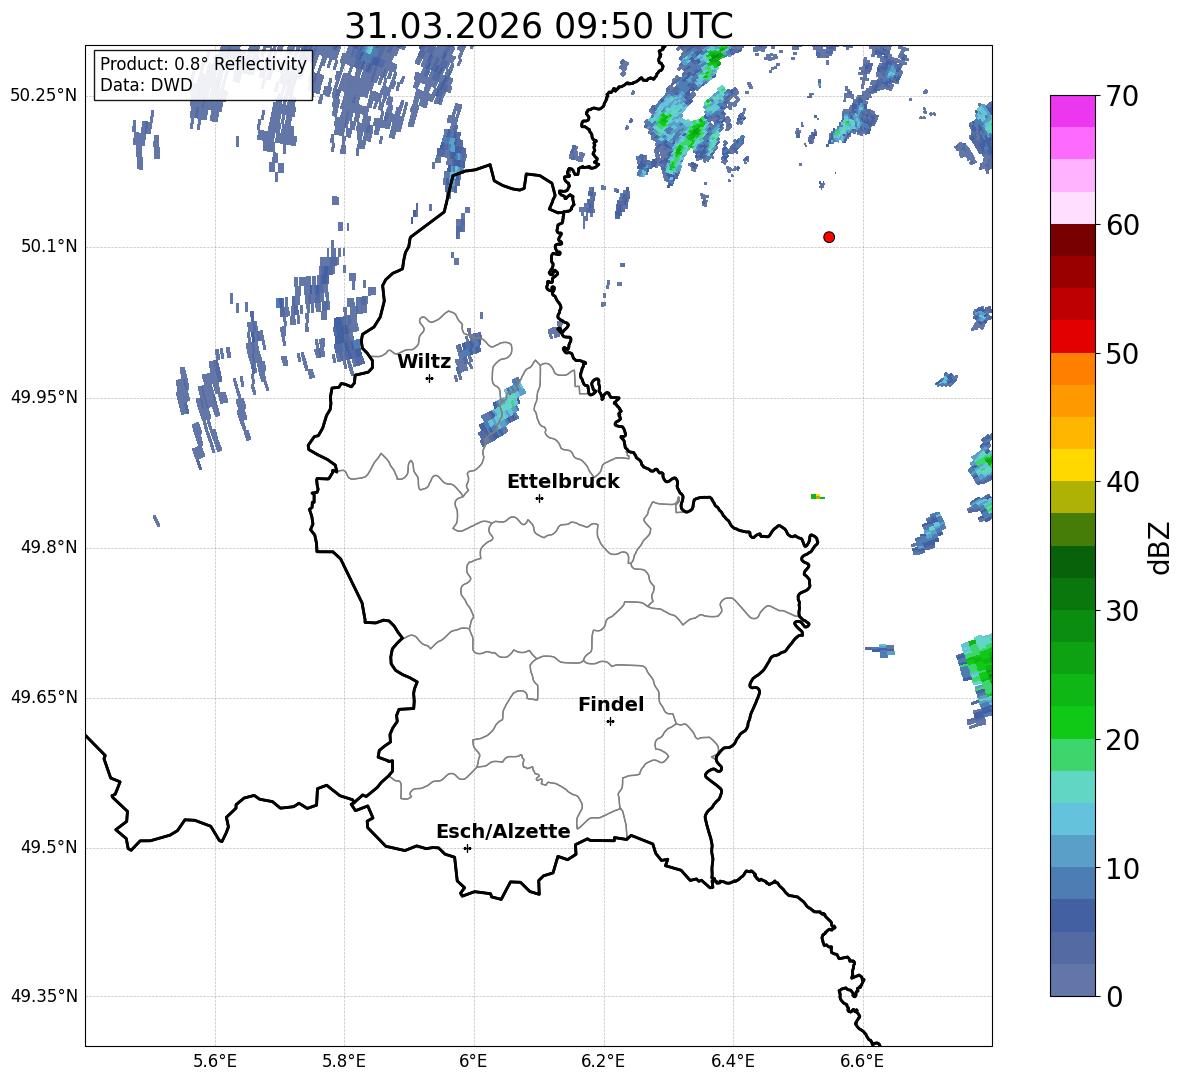Image resolution: width=1184 pixels, height=1081 pixels.
Task: Click the 20 colorbar tick label
Action: [1122, 740]
